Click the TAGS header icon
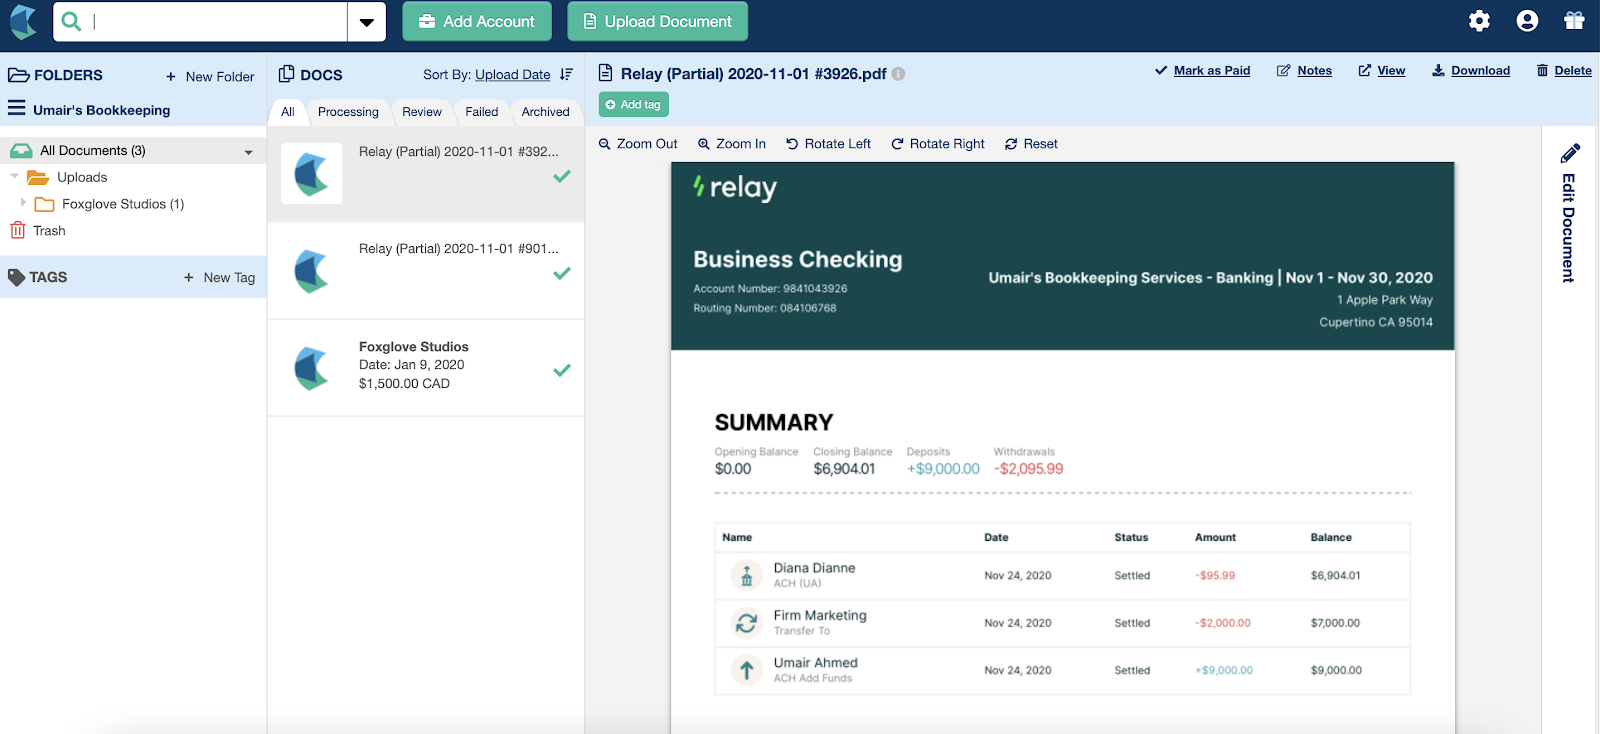The height and width of the screenshot is (734, 1600). pos(16,277)
